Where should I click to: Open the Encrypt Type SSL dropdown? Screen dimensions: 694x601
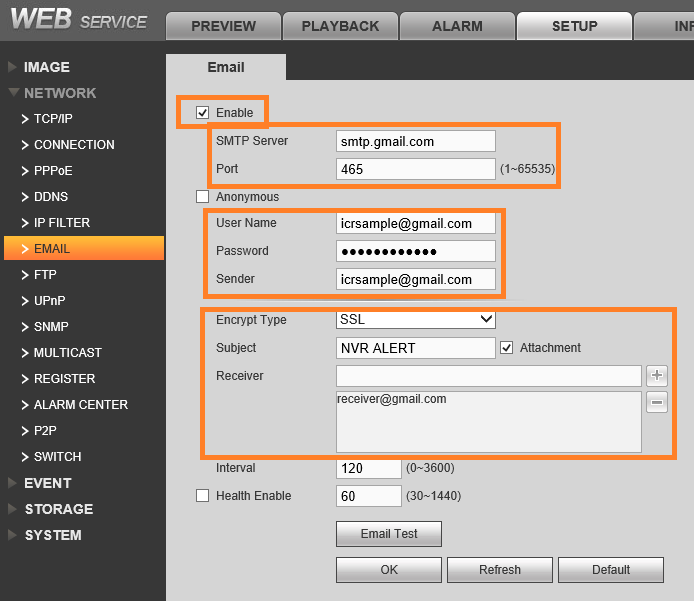416,319
